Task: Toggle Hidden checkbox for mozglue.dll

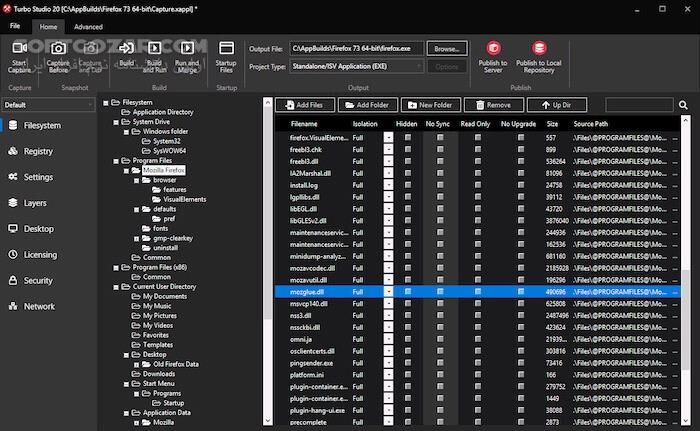Action: pyautogui.click(x=407, y=292)
